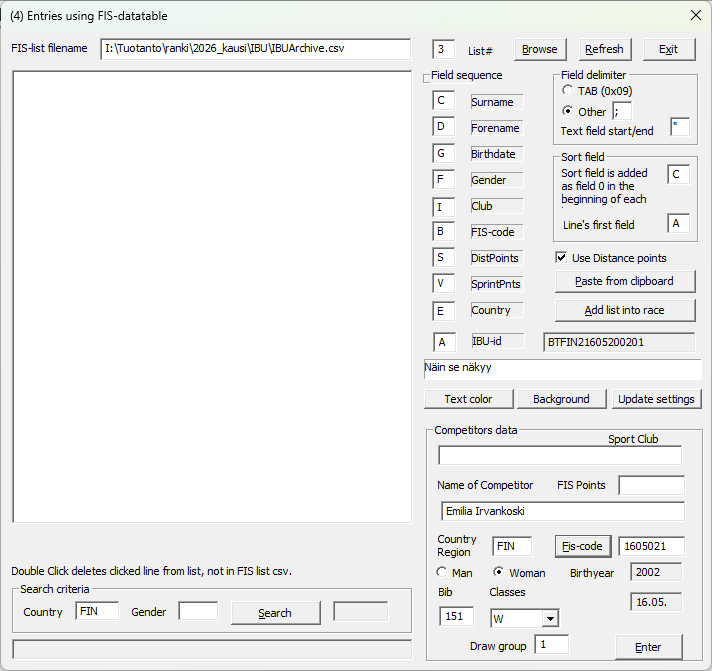This screenshot has width=712, height=671.
Task: Click the FIS-list filename field
Action: (255, 49)
